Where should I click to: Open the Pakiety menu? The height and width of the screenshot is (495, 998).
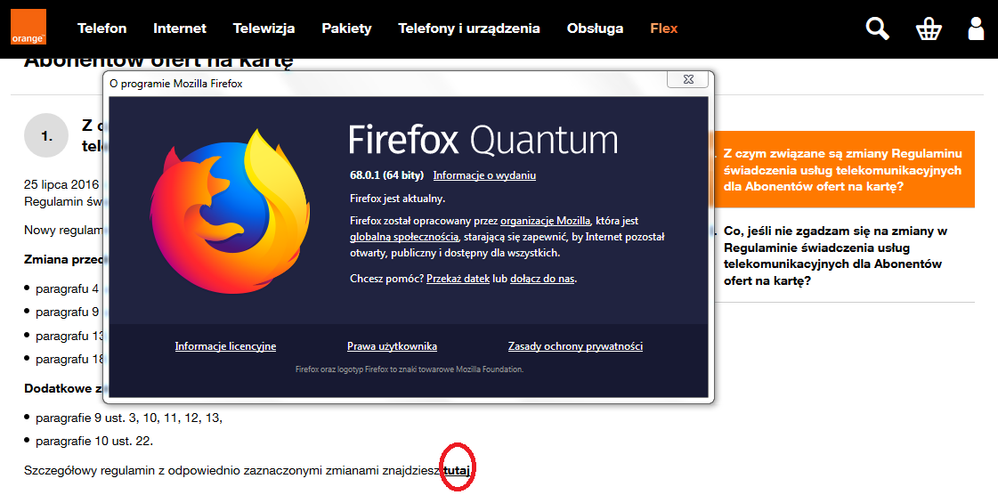point(346,29)
